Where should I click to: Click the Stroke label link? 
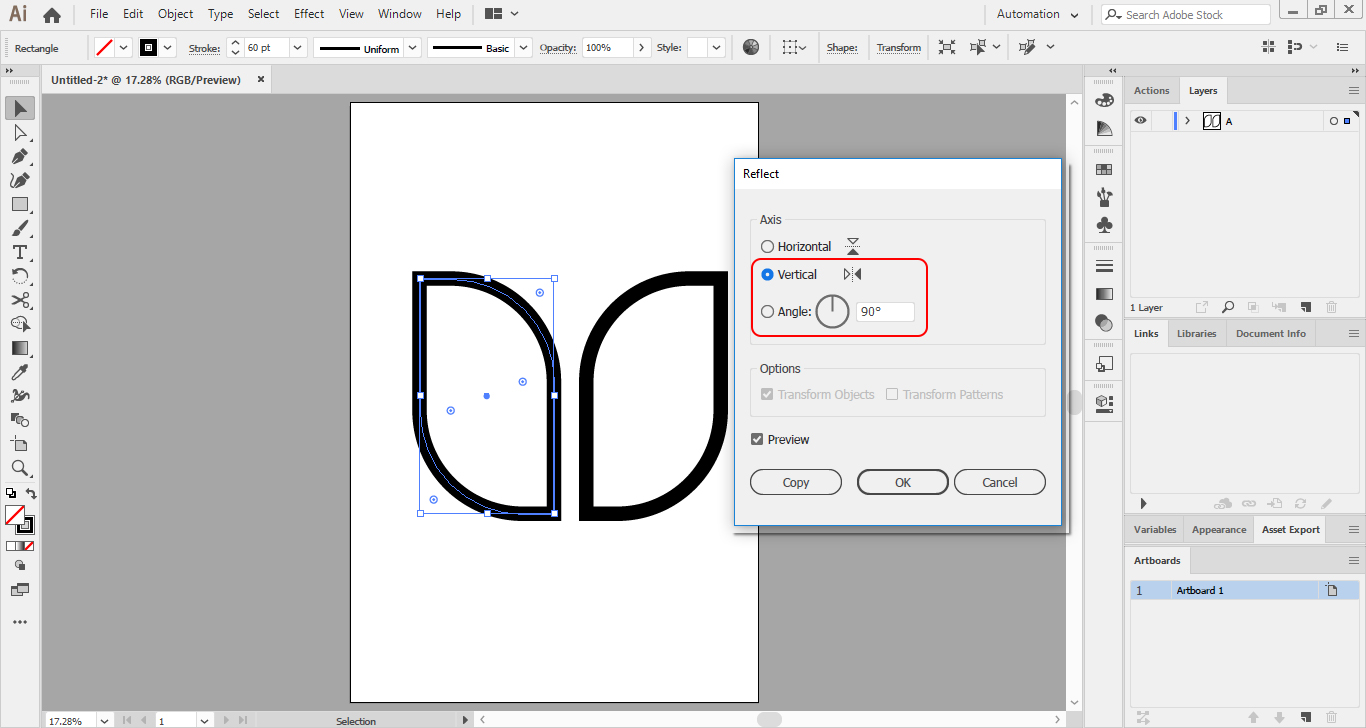[204, 48]
